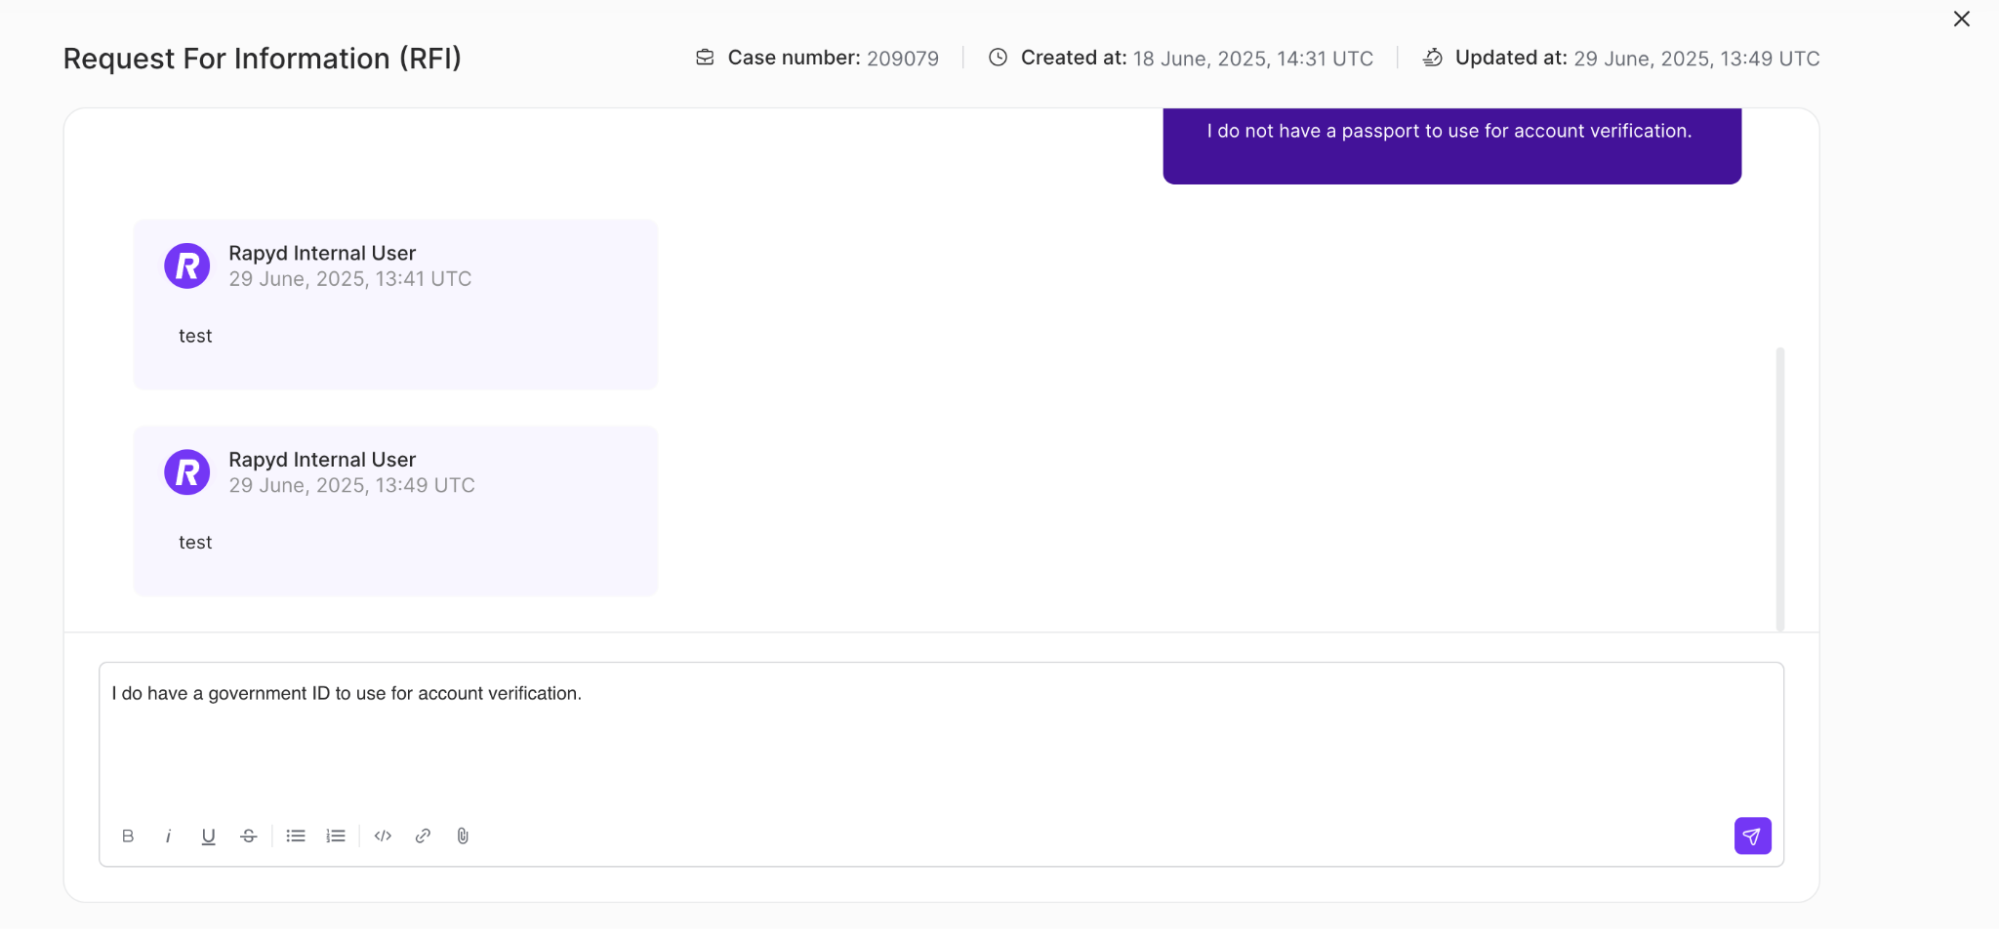1999x930 pixels.
Task: Apply underline to the reply text
Action: 208,836
